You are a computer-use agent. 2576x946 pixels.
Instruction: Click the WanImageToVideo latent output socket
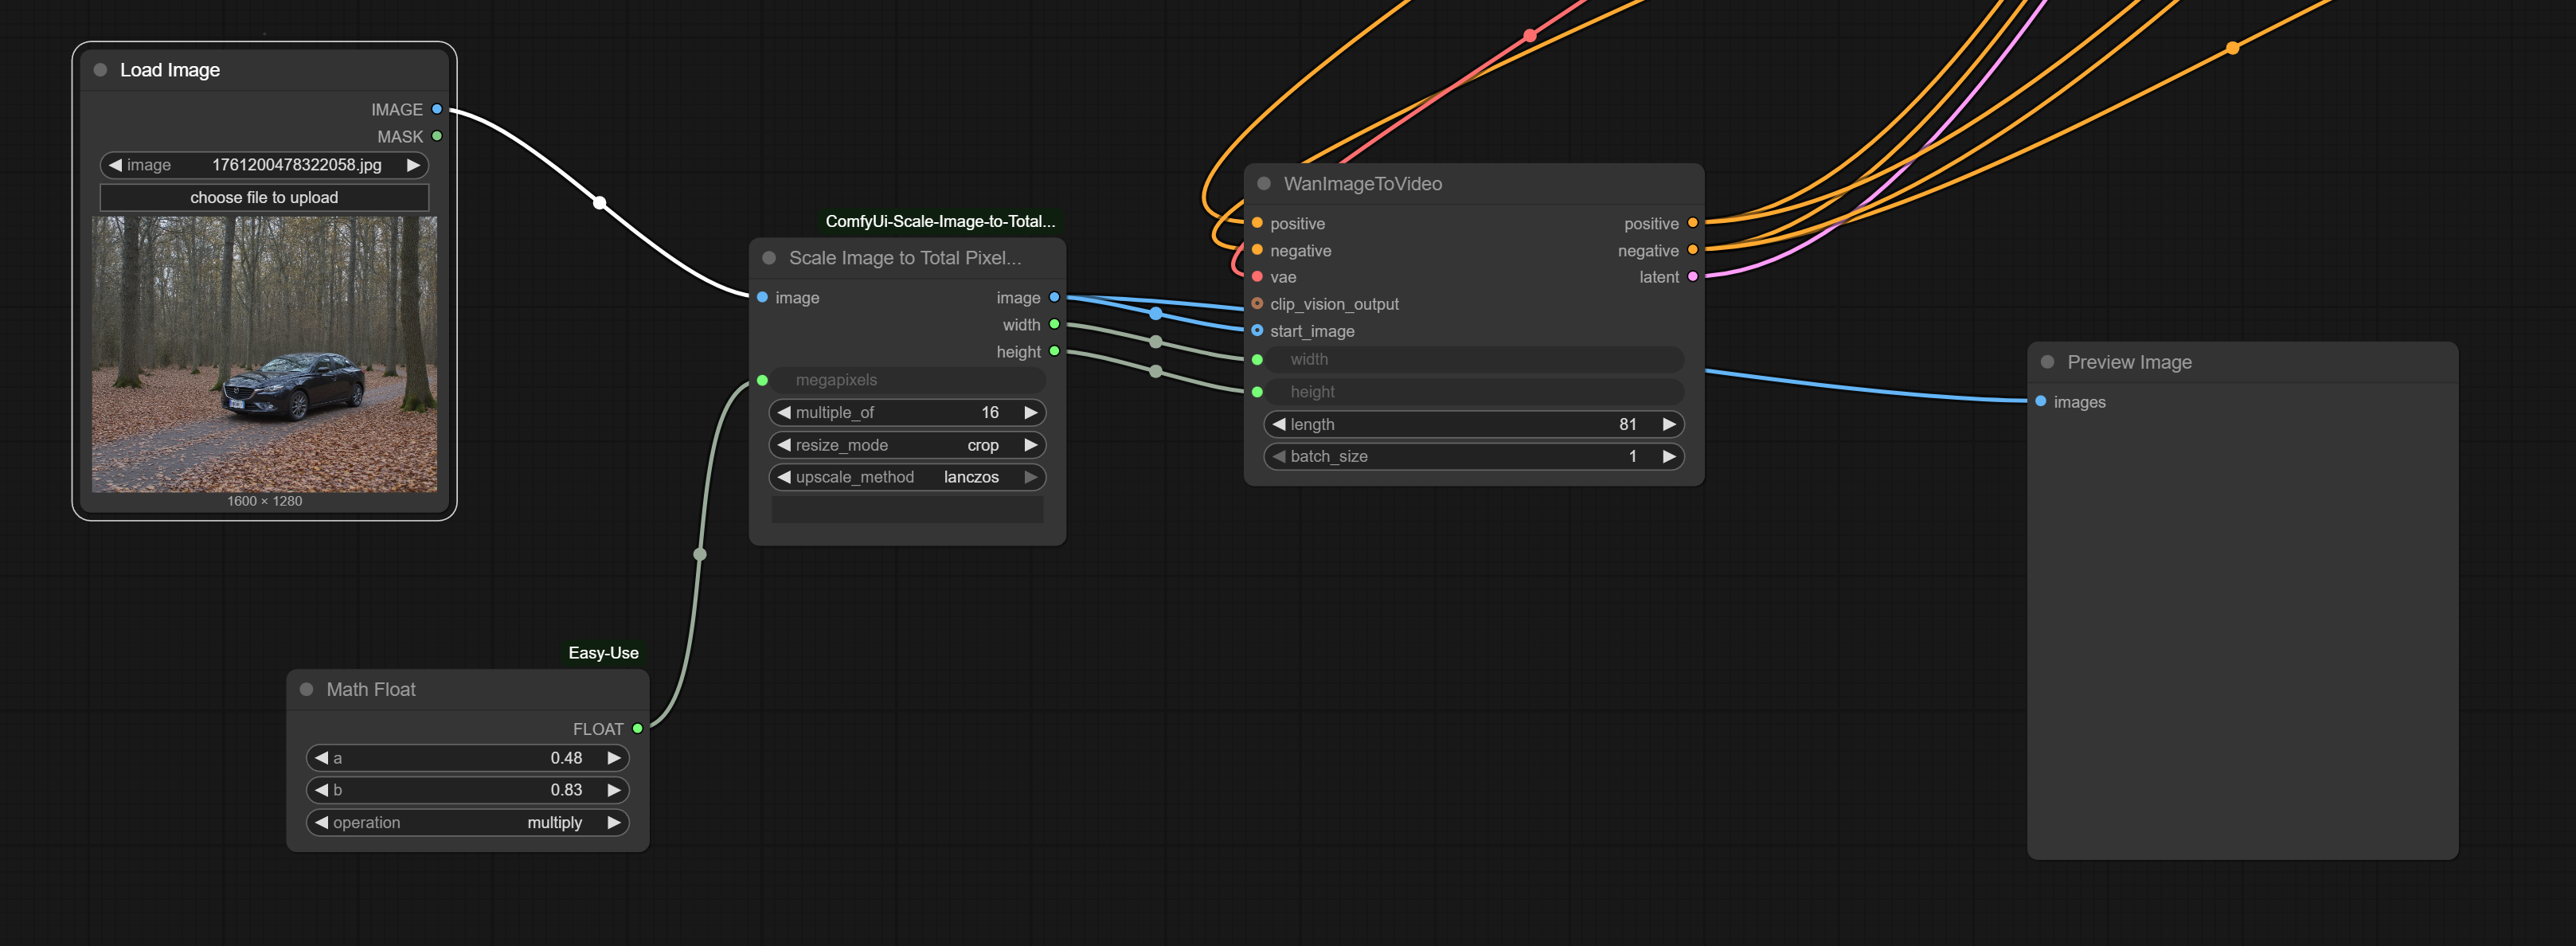click(1692, 277)
